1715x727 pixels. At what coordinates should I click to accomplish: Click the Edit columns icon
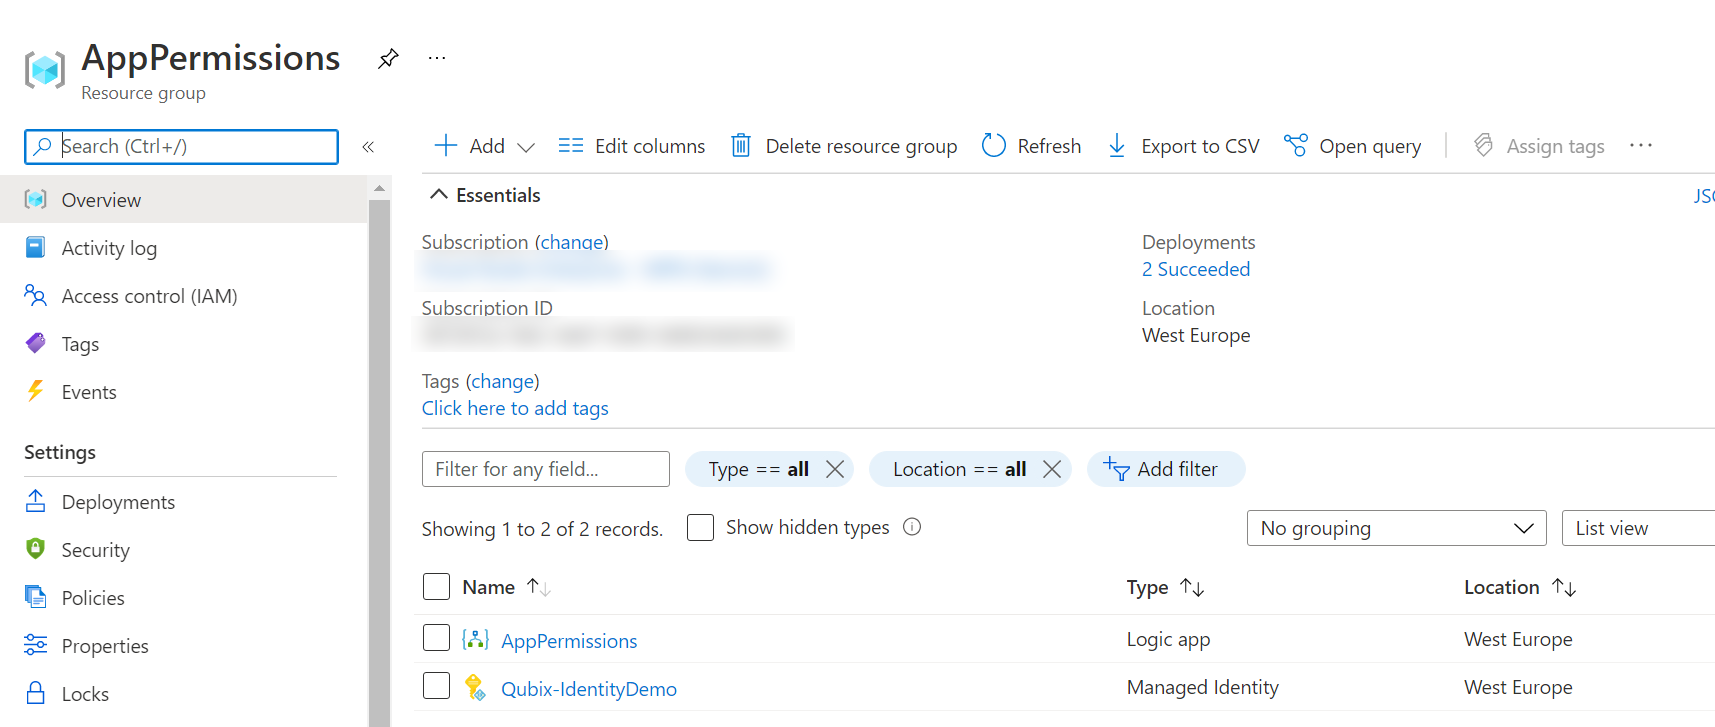pos(571,146)
